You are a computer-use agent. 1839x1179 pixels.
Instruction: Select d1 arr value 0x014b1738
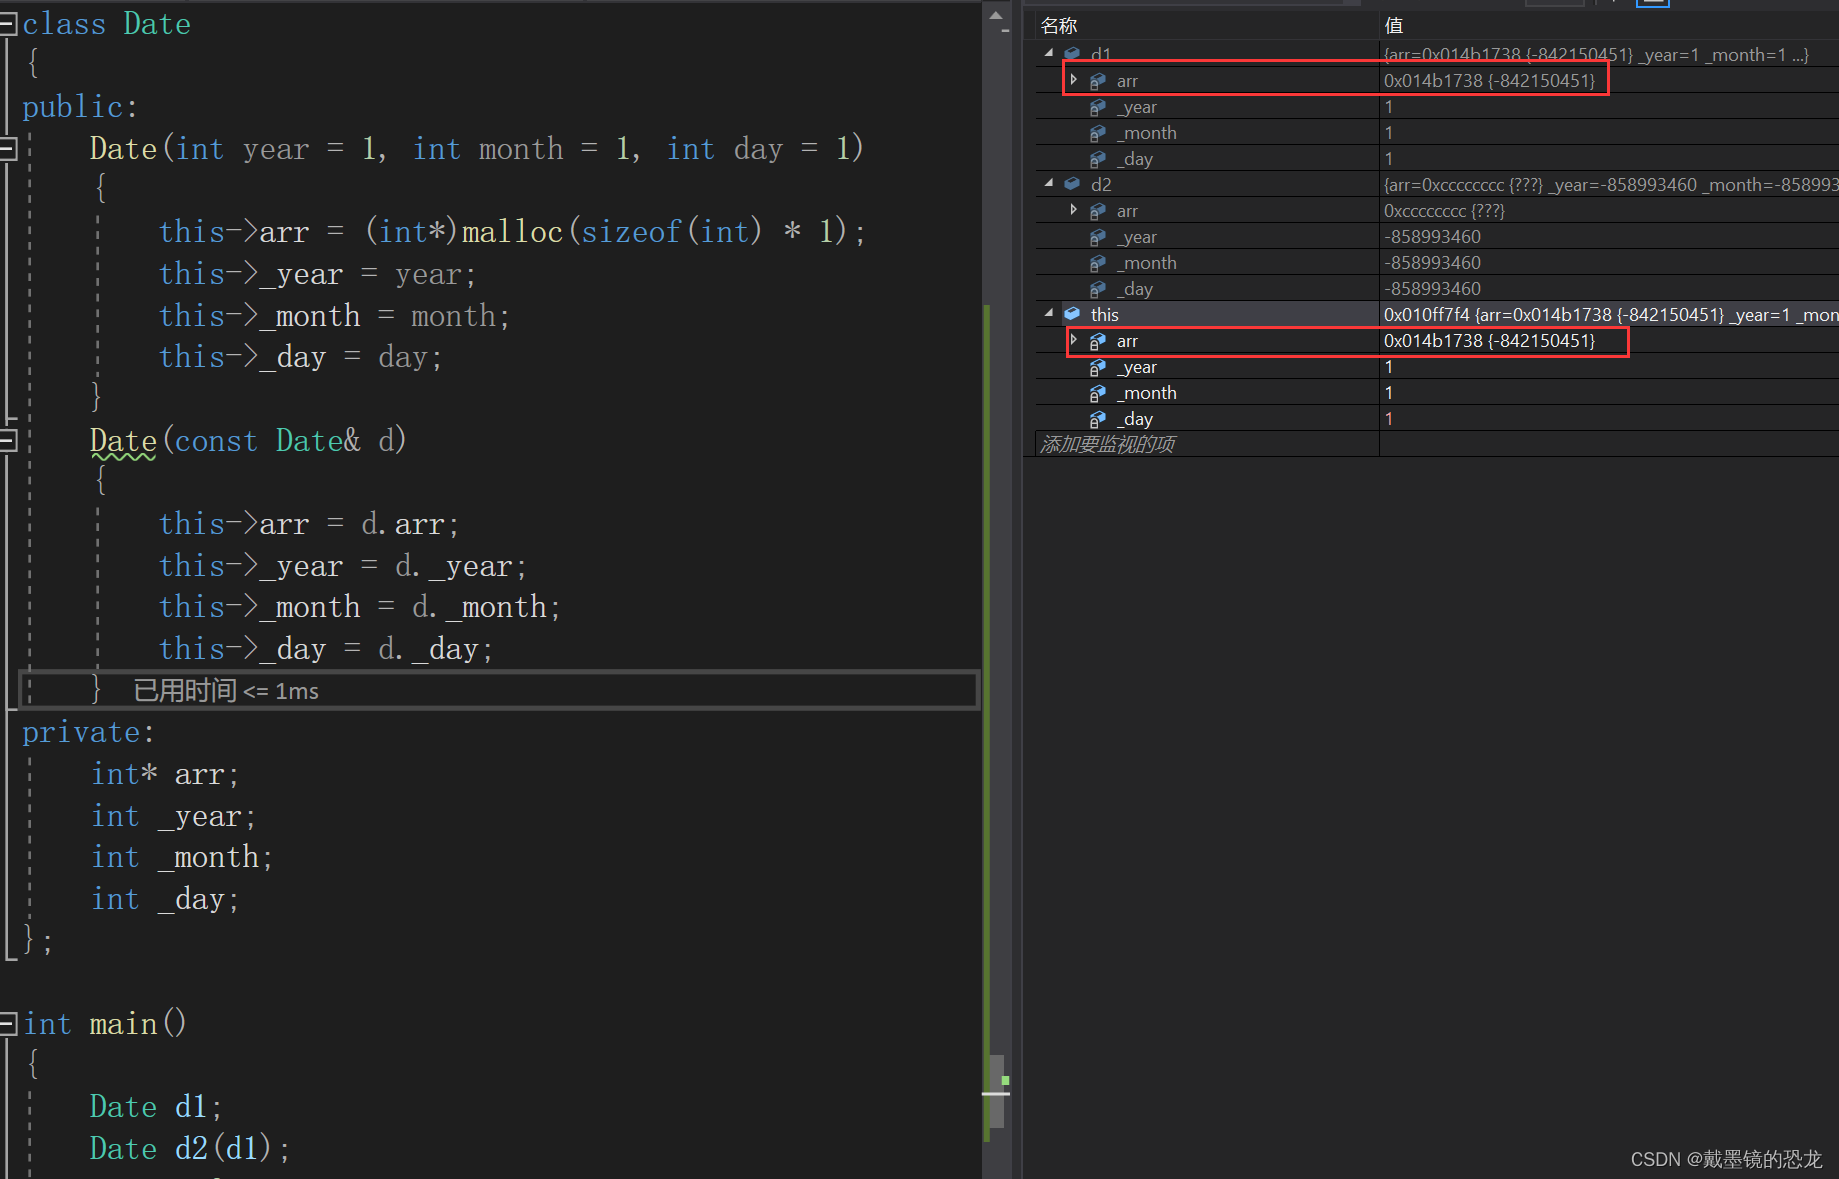point(1489,81)
